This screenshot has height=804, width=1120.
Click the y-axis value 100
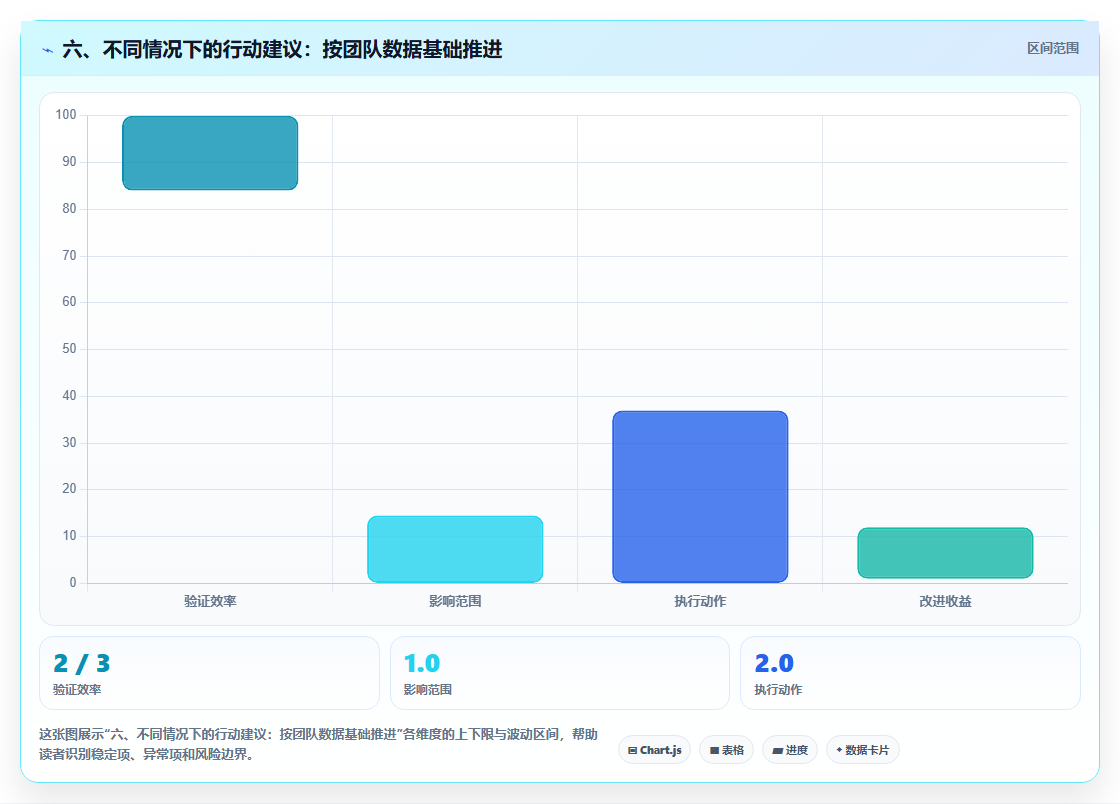(66, 114)
